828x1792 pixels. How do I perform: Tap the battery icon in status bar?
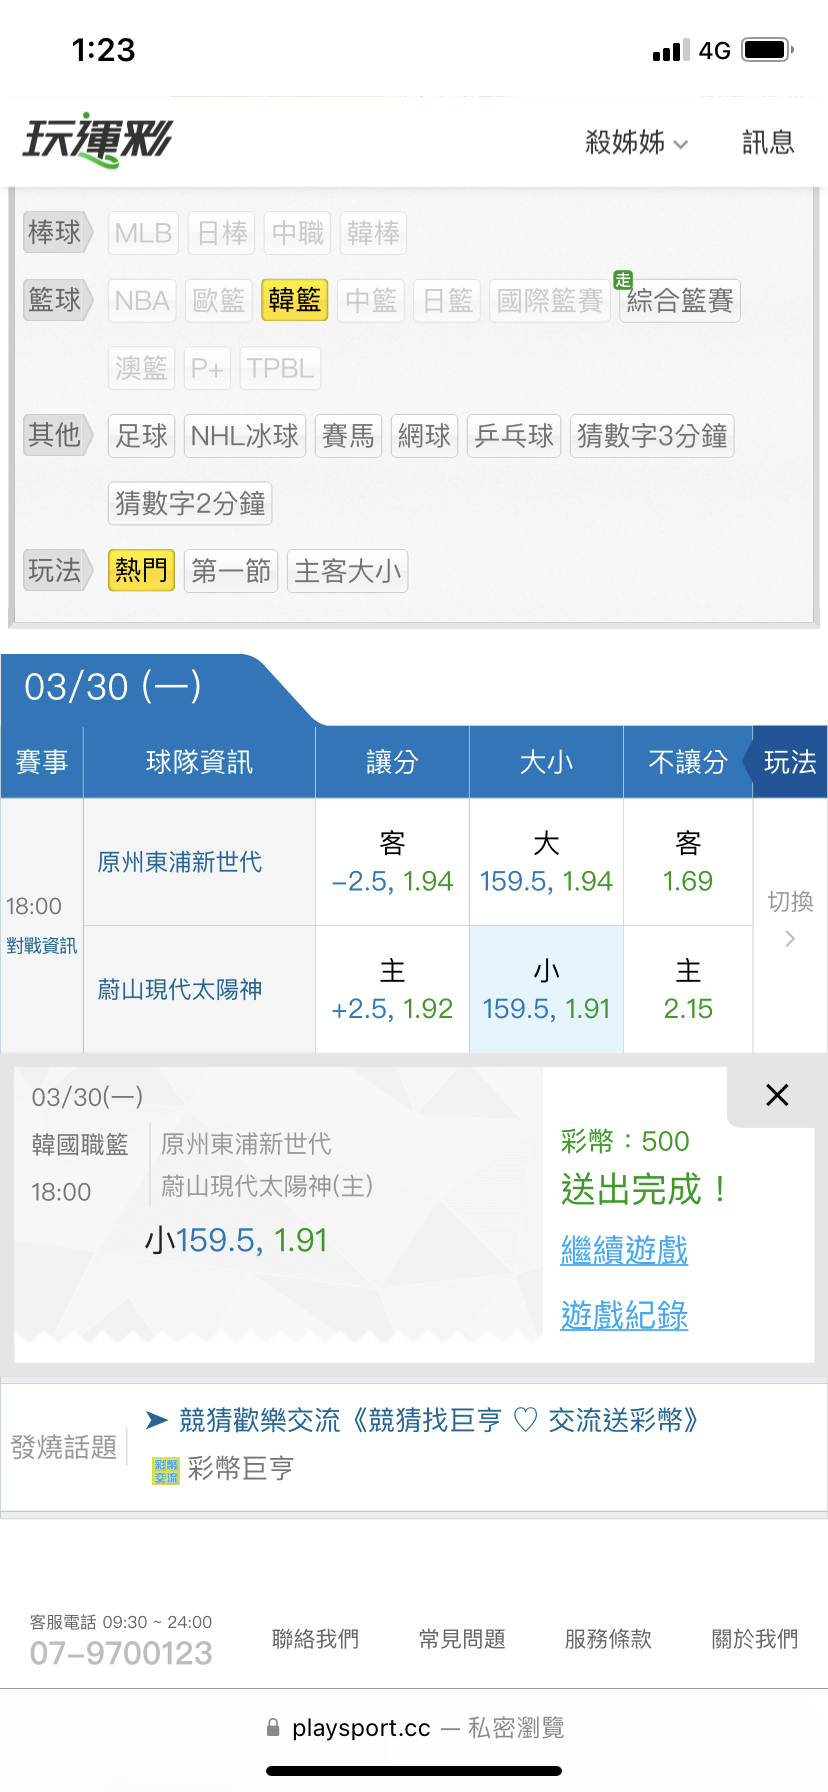click(768, 49)
